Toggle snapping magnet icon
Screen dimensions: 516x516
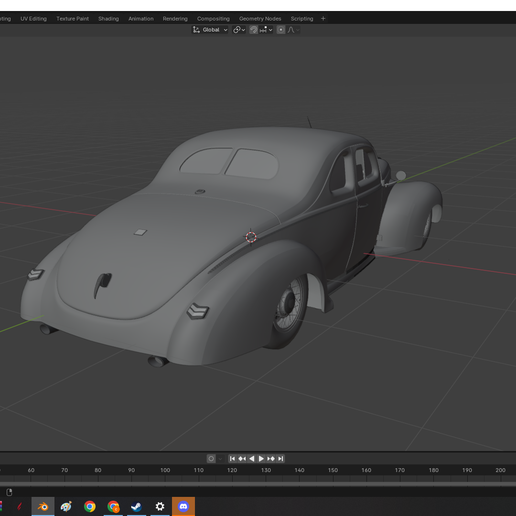tap(254, 30)
